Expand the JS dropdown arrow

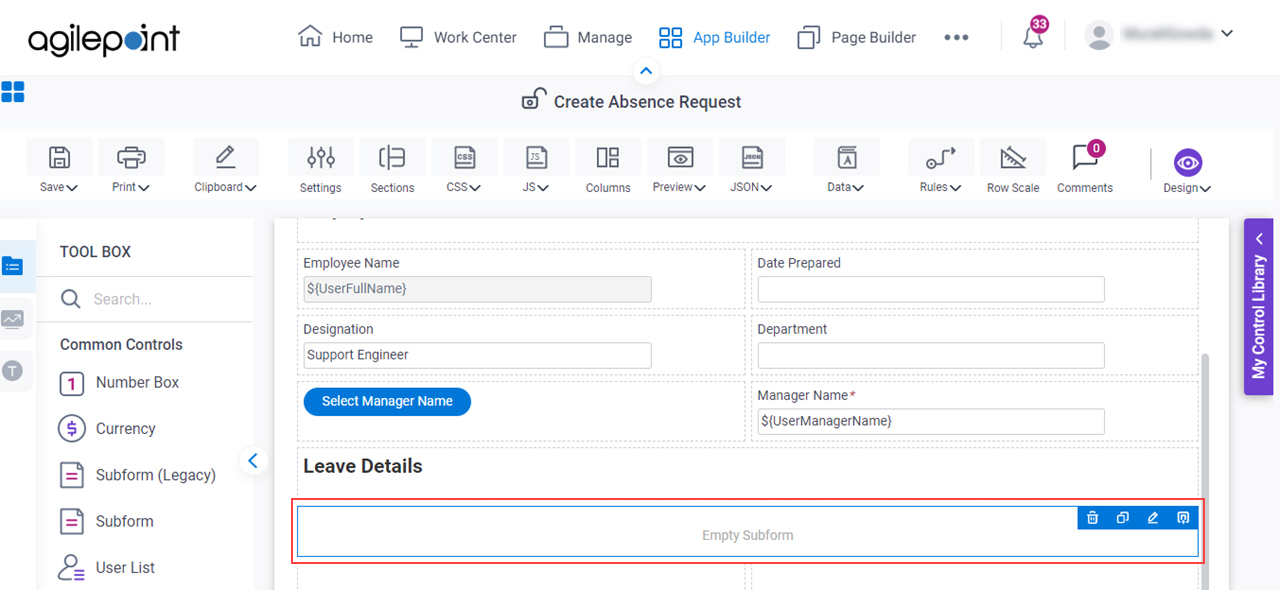click(543, 188)
